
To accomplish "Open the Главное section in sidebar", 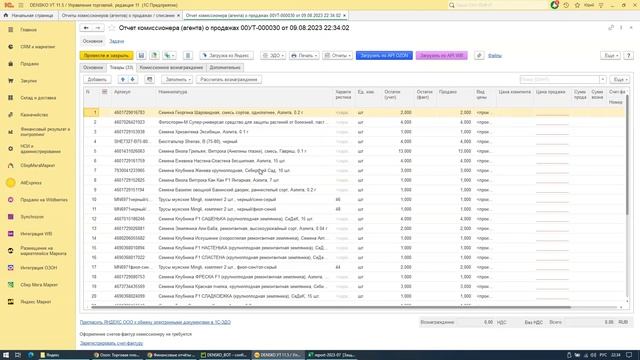I will click(28, 30).
